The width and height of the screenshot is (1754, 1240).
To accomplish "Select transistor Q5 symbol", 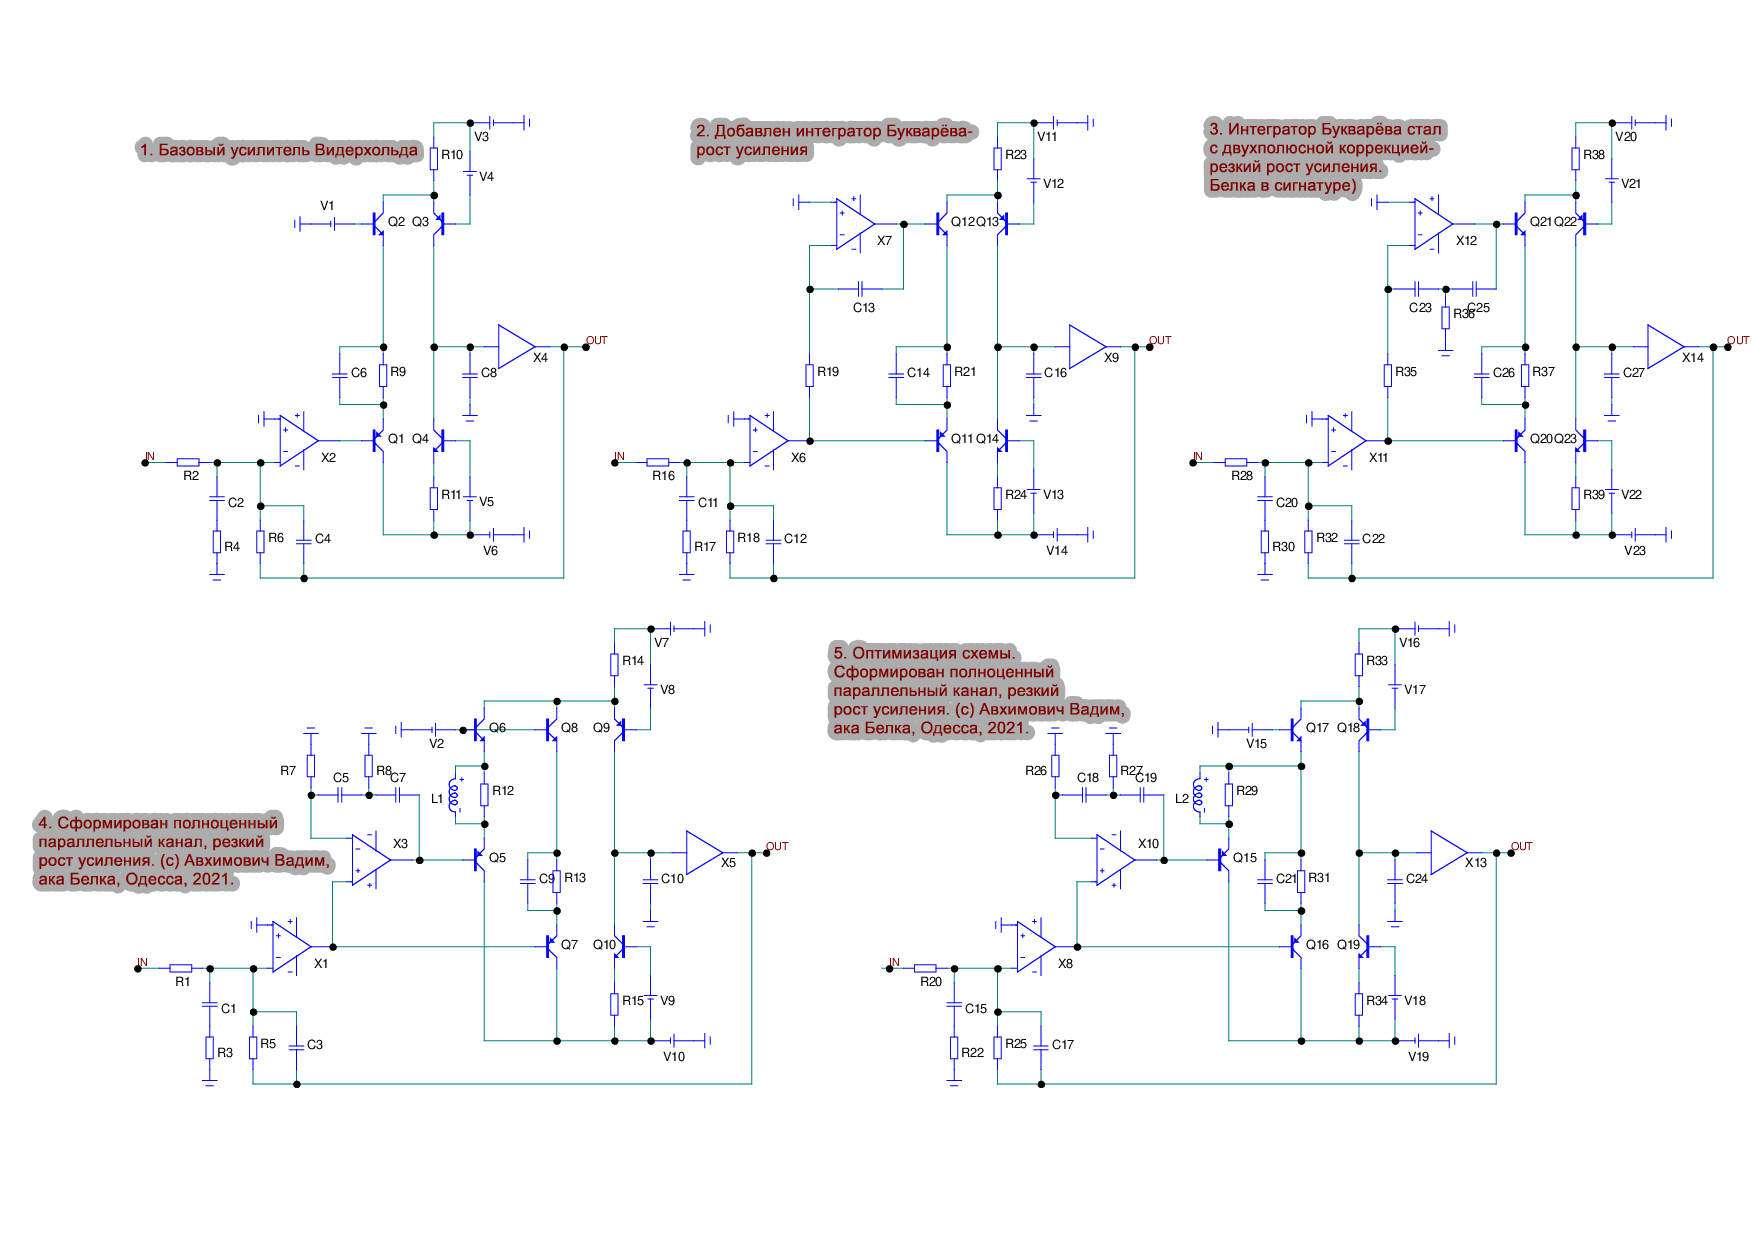I will coord(479,860).
